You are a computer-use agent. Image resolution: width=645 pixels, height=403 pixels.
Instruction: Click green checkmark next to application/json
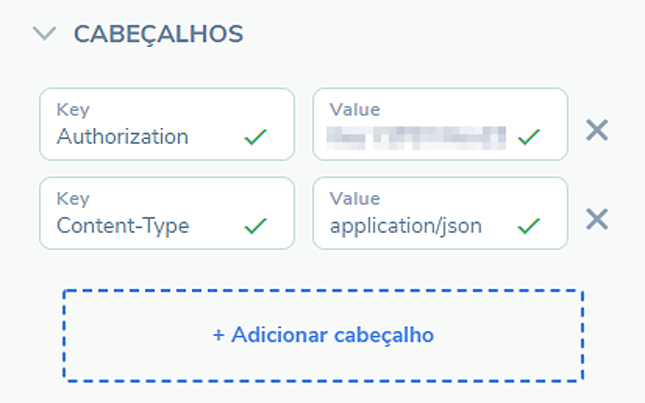[x=529, y=226]
